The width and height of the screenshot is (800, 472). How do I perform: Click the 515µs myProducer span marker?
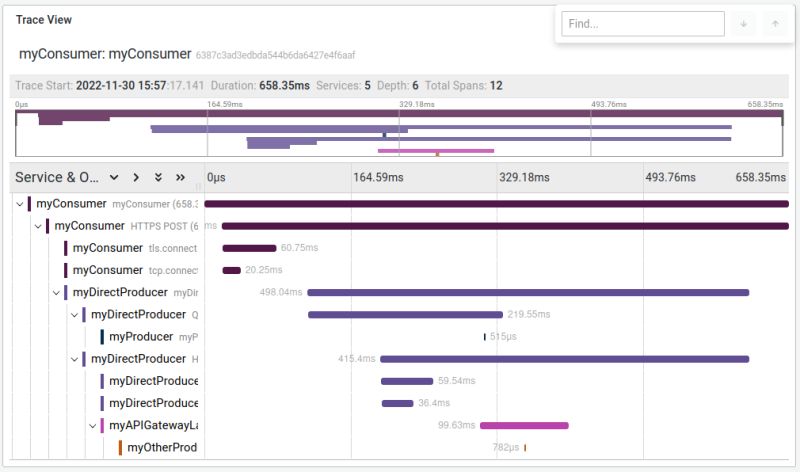click(484, 337)
